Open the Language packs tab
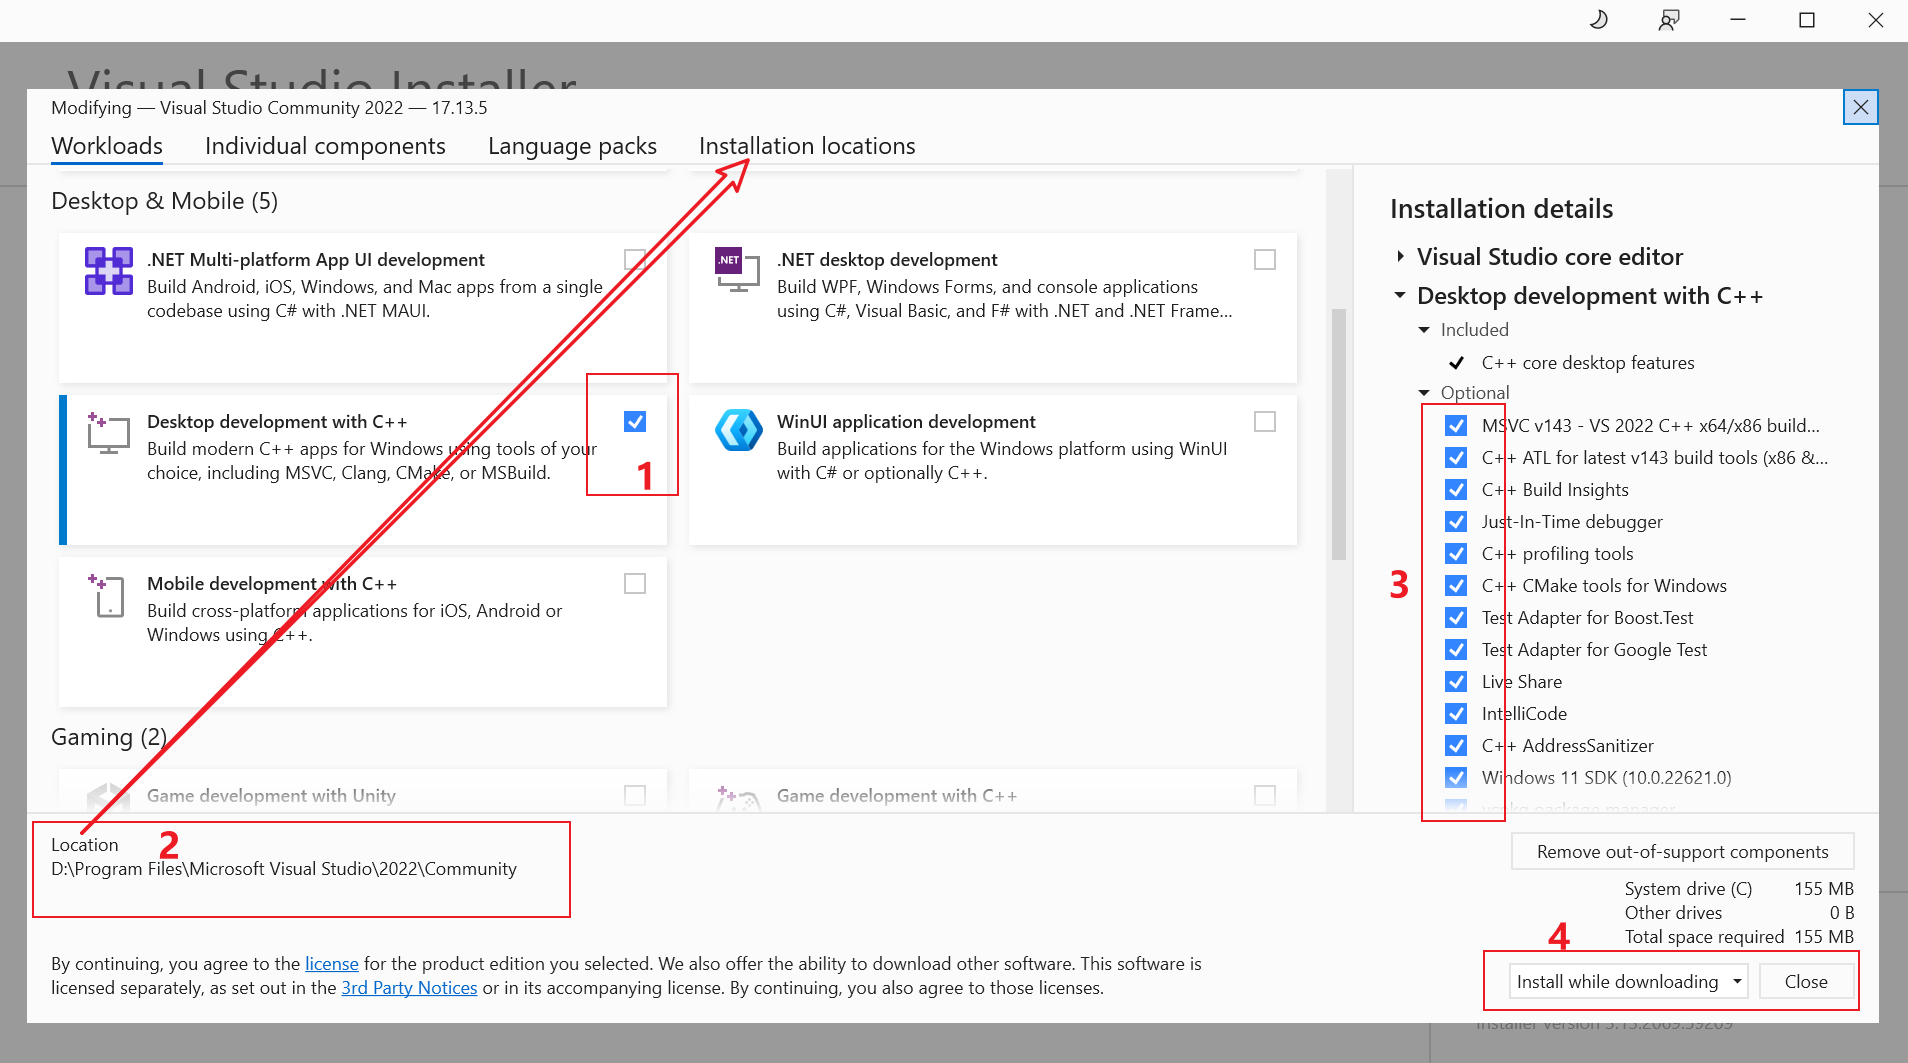1908x1063 pixels. coord(572,146)
